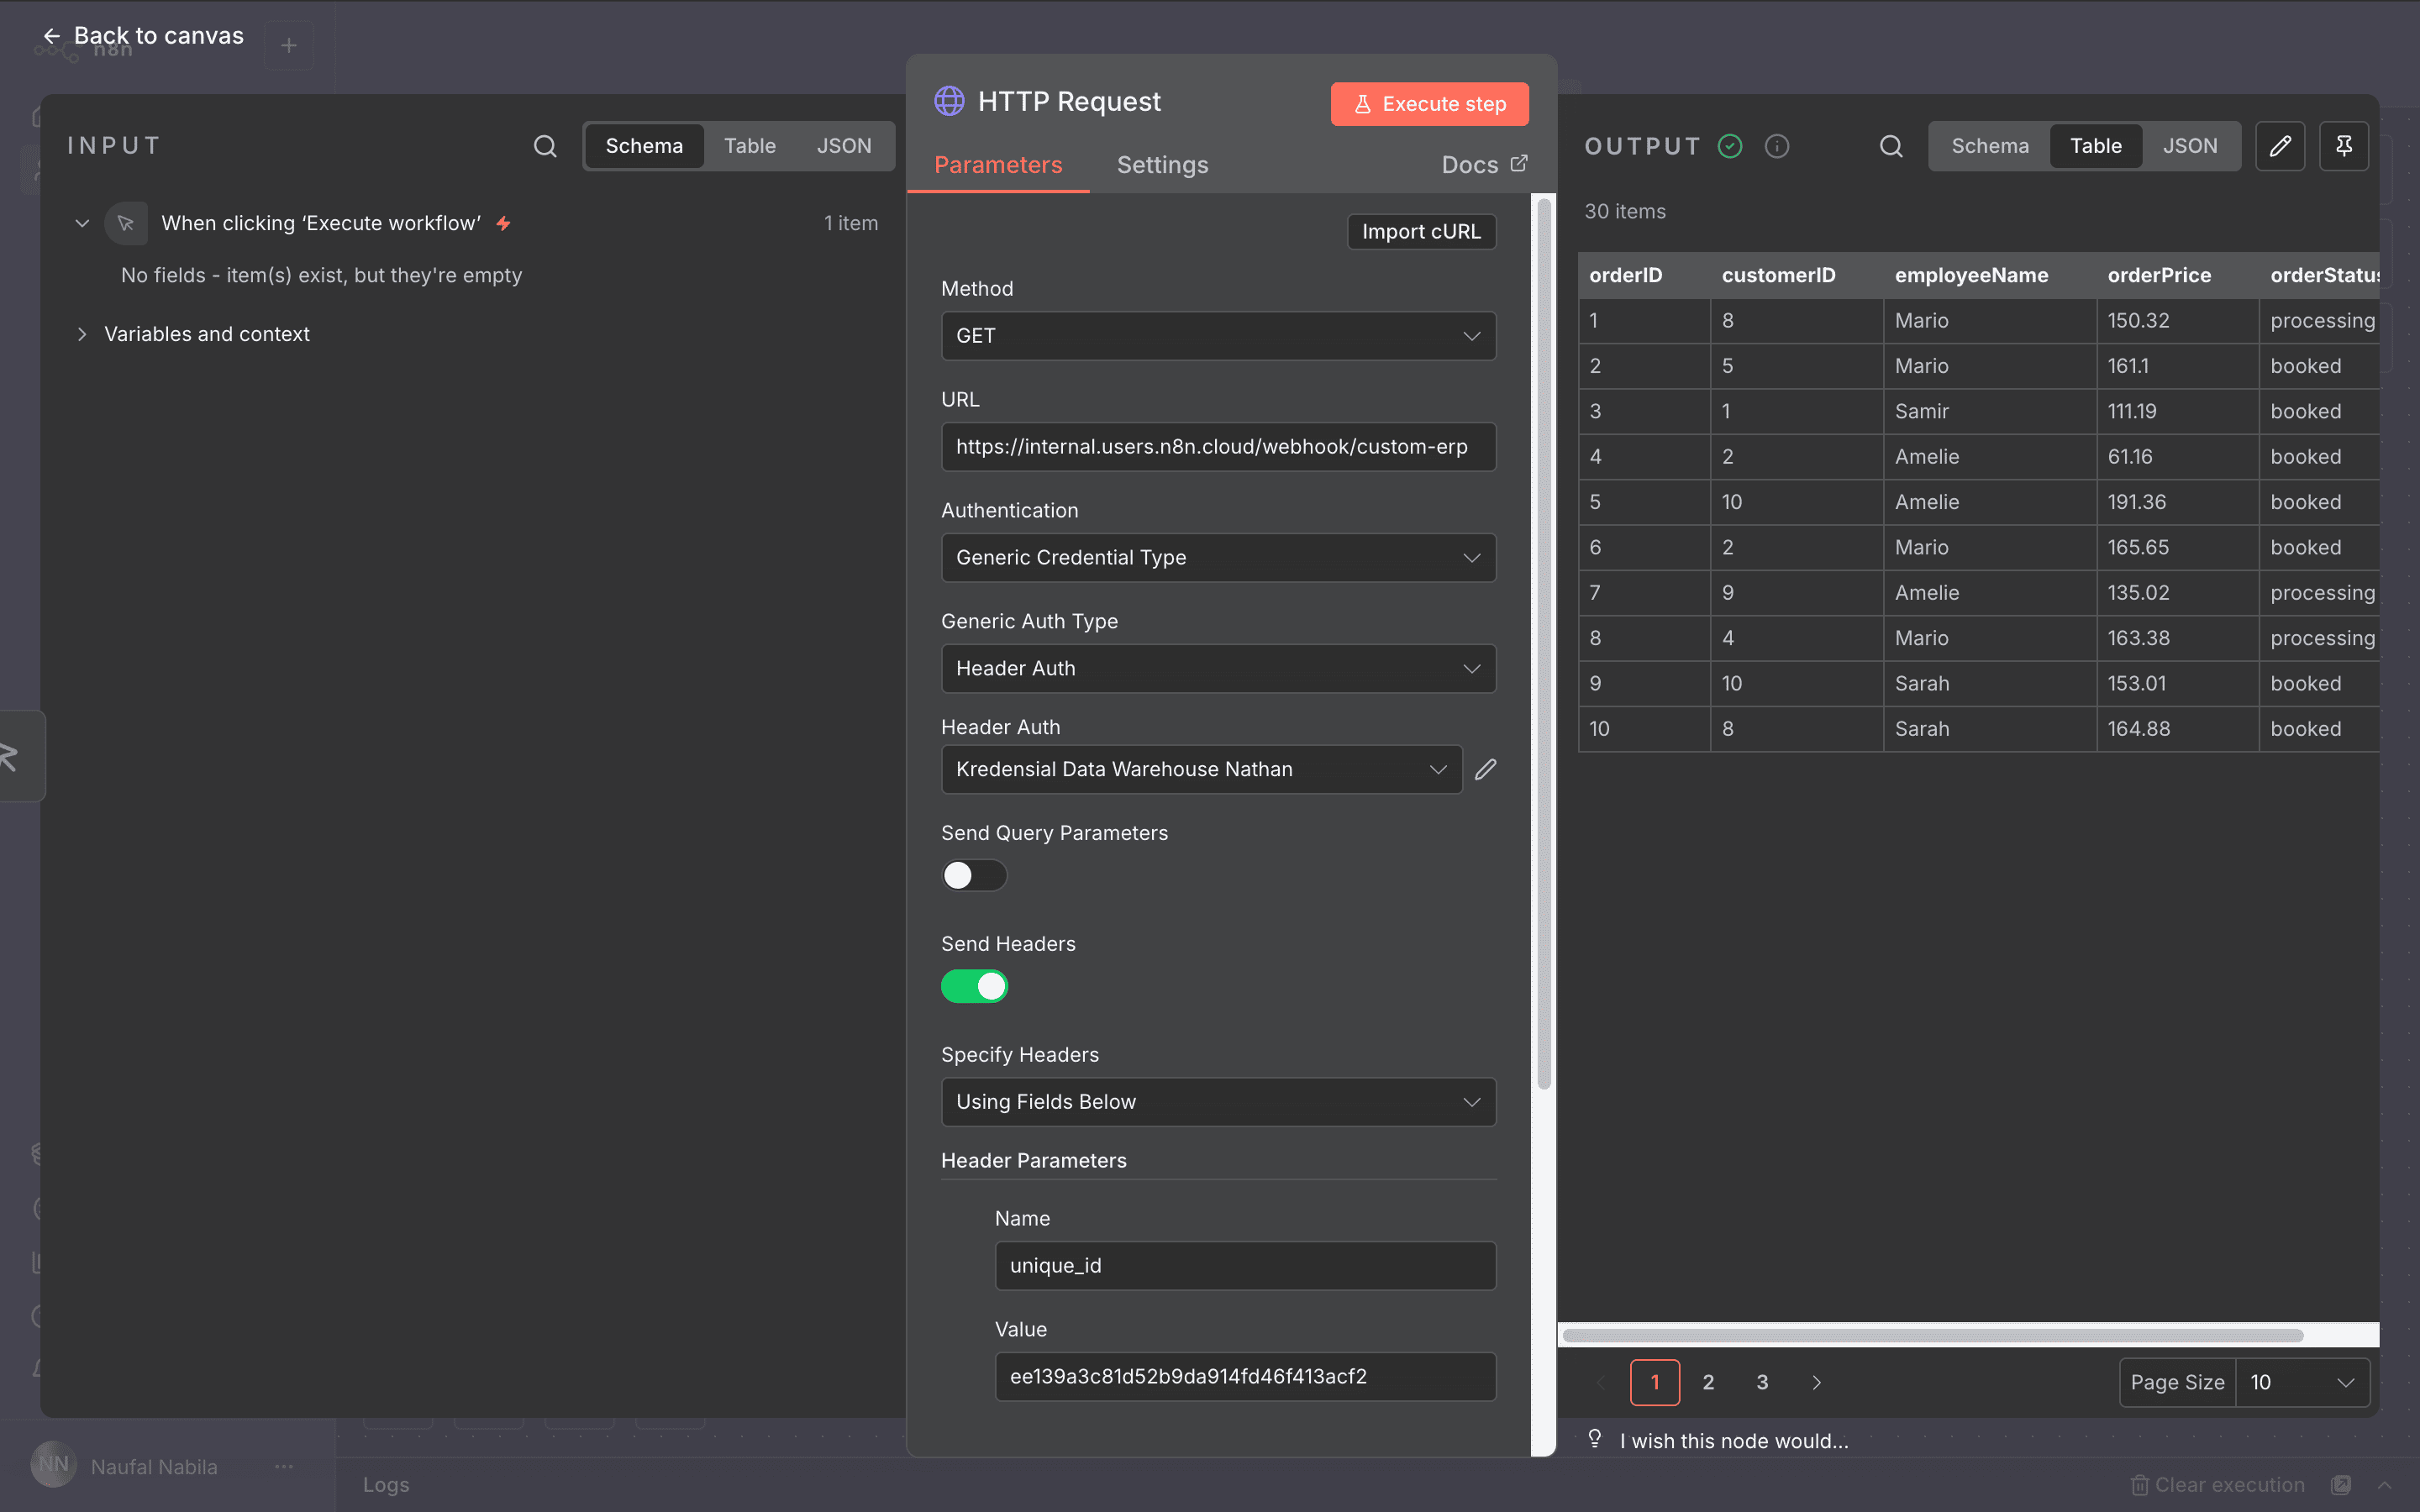
Task: Open the Generic Auth Type dropdown
Action: click(x=1218, y=669)
